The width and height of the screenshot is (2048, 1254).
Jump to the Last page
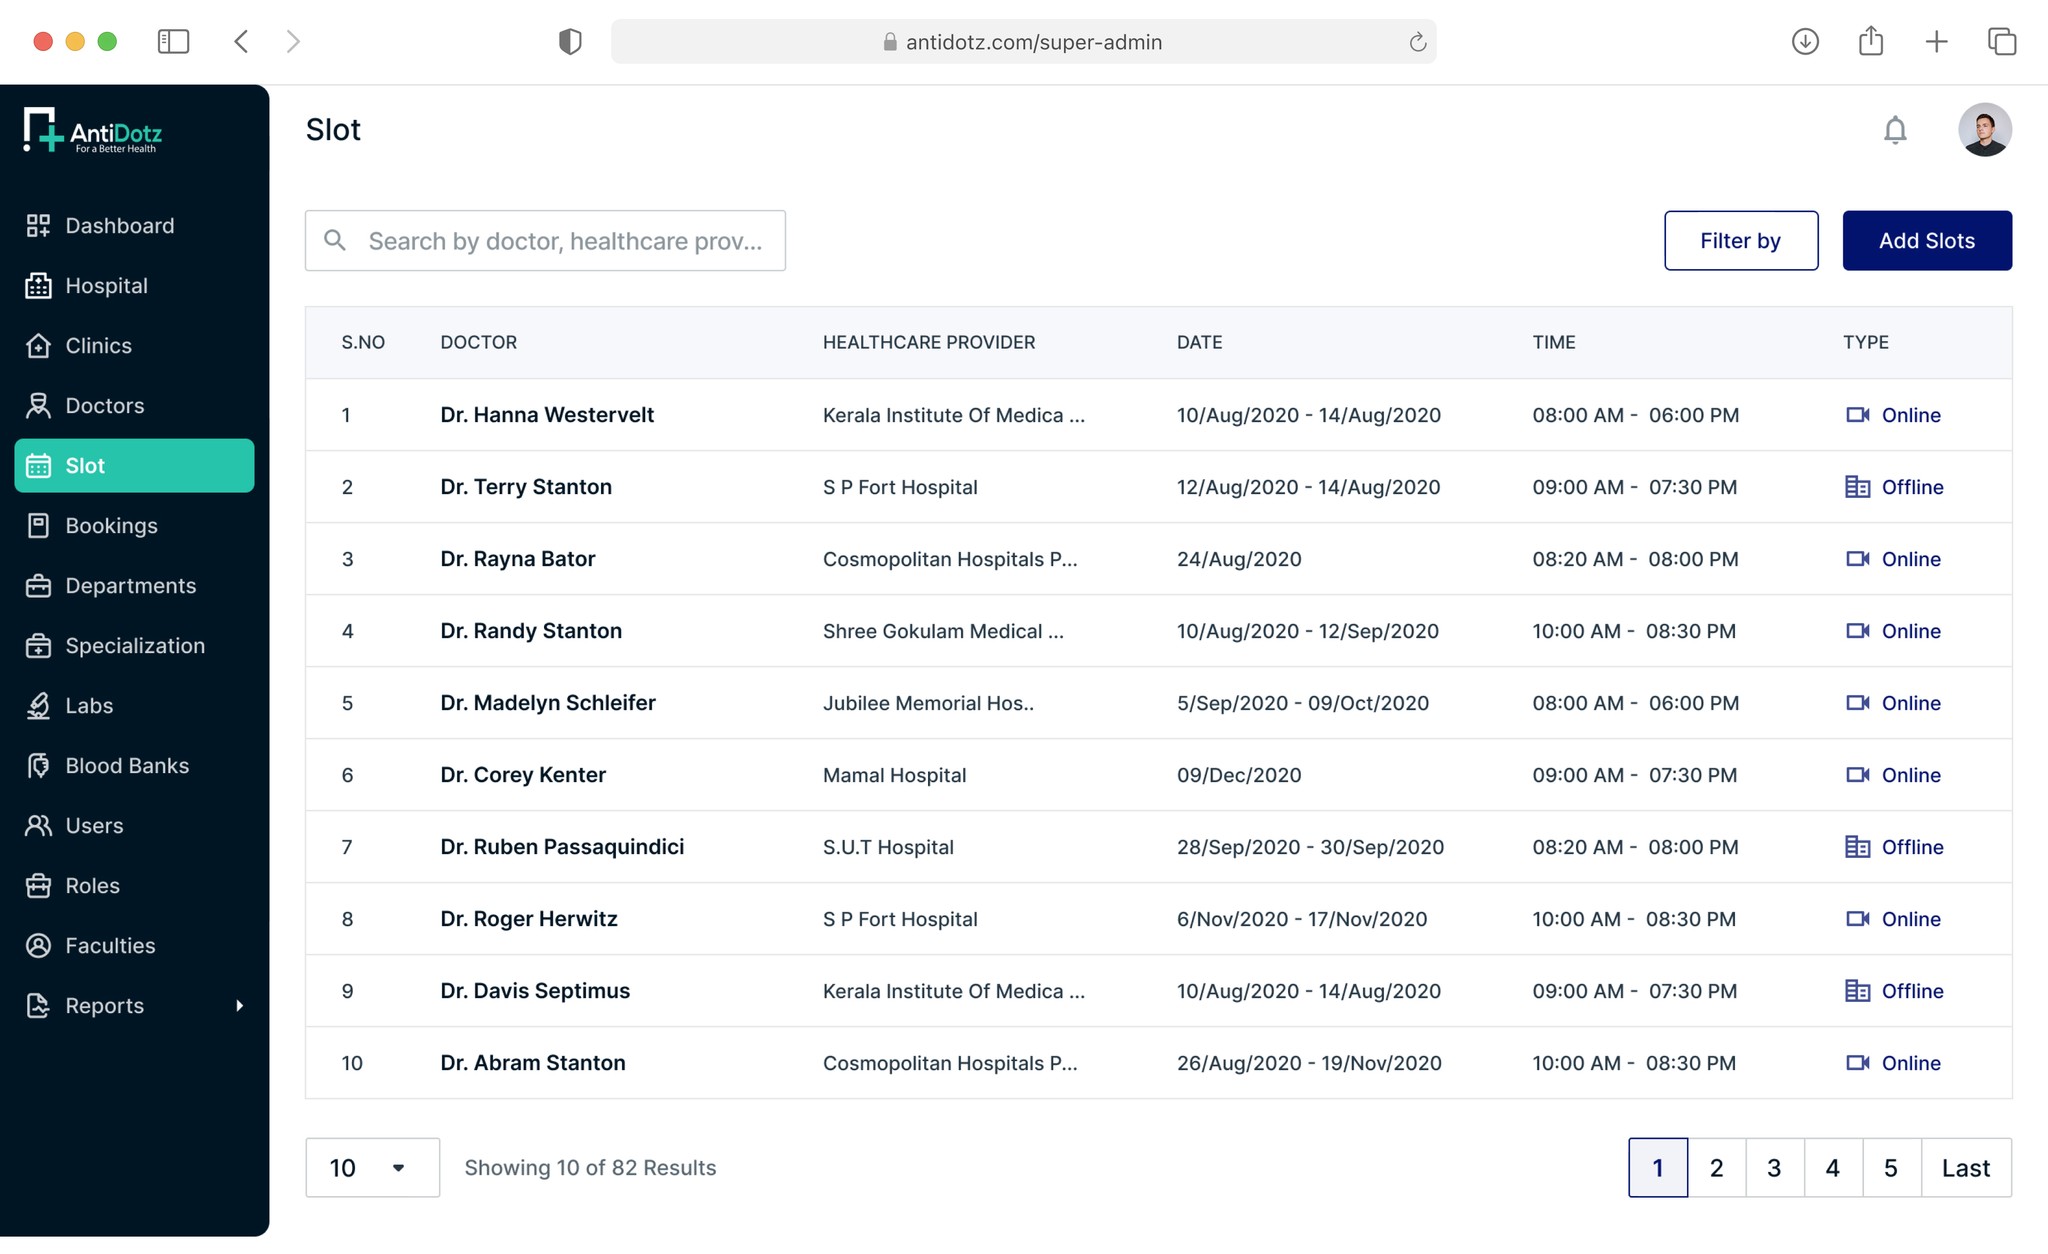pos(1965,1167)
